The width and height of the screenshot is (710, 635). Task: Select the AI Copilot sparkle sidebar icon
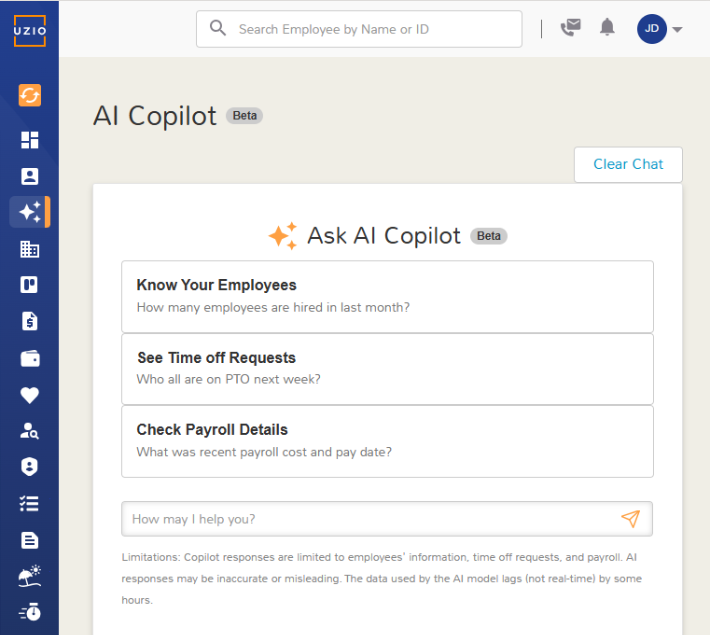[29, 212]
